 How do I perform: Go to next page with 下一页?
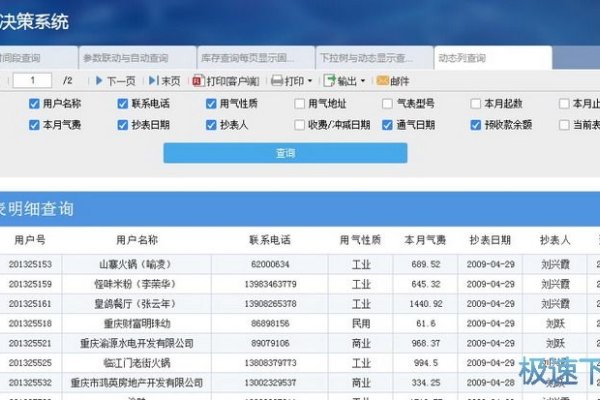(116, 81)
